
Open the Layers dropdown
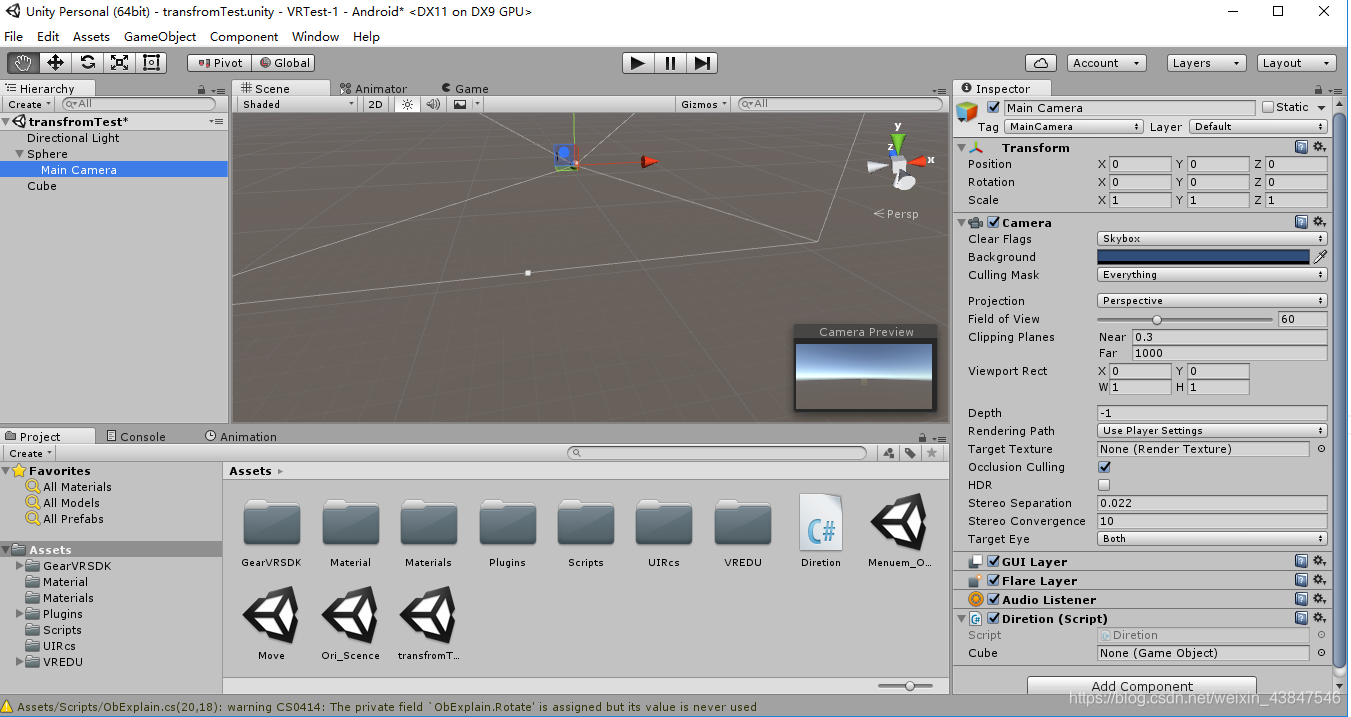[x=1206, y=63]
